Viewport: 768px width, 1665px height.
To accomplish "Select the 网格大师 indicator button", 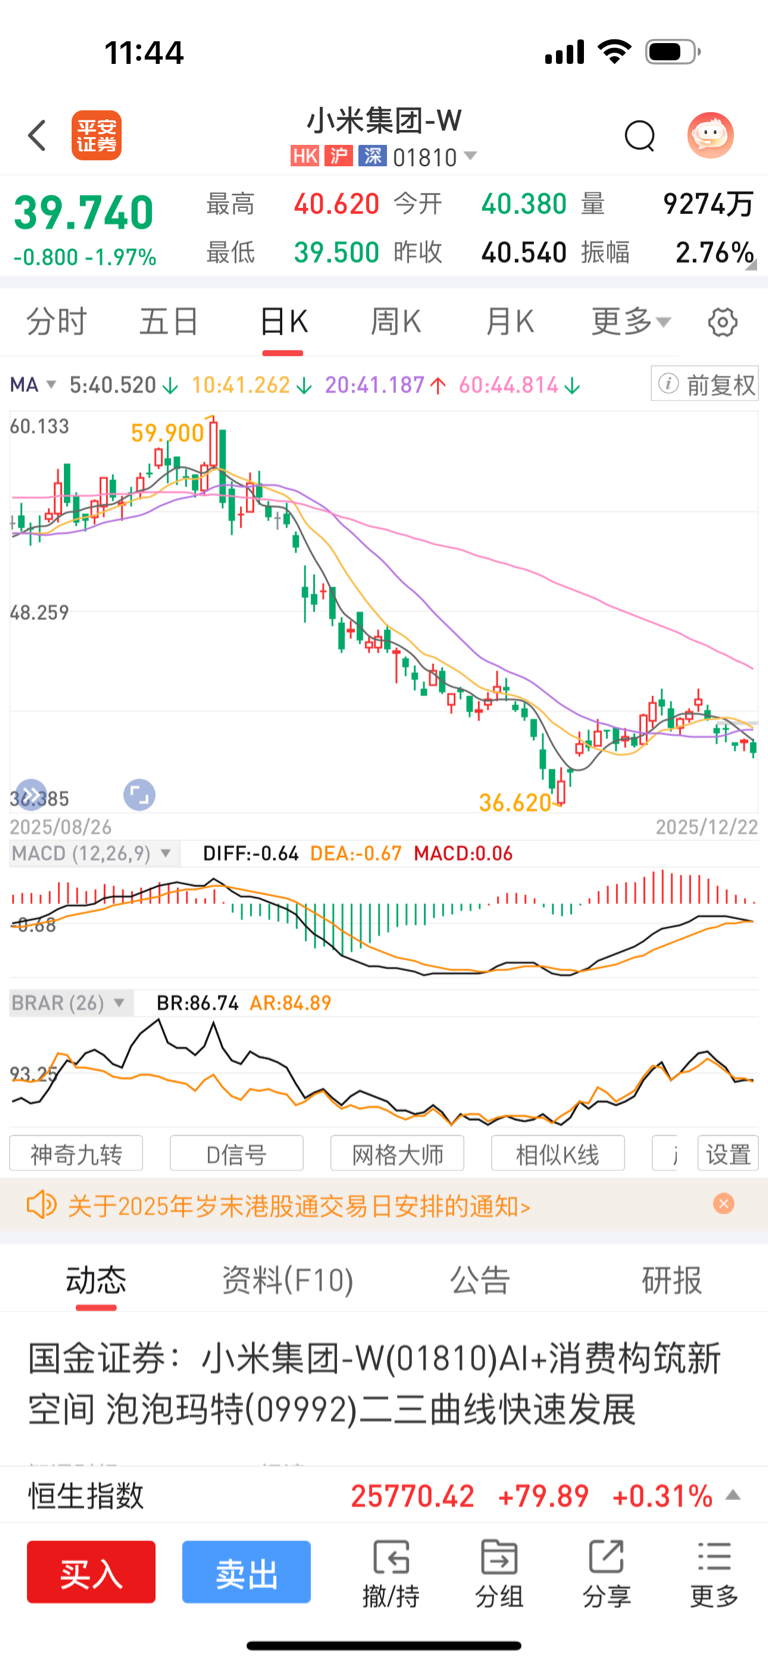I will [x=398, y=1154].
